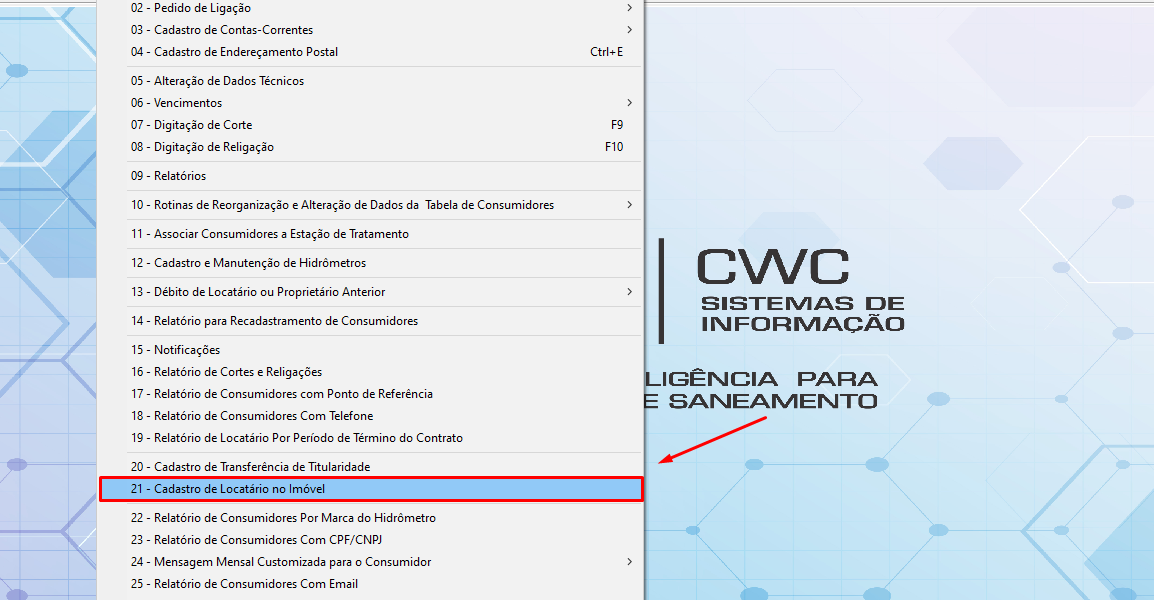The image size is (1154, 600).
Task: Expand 03 - Cadastro de Contas-Correntes submenu
Action: click(629, 30)
